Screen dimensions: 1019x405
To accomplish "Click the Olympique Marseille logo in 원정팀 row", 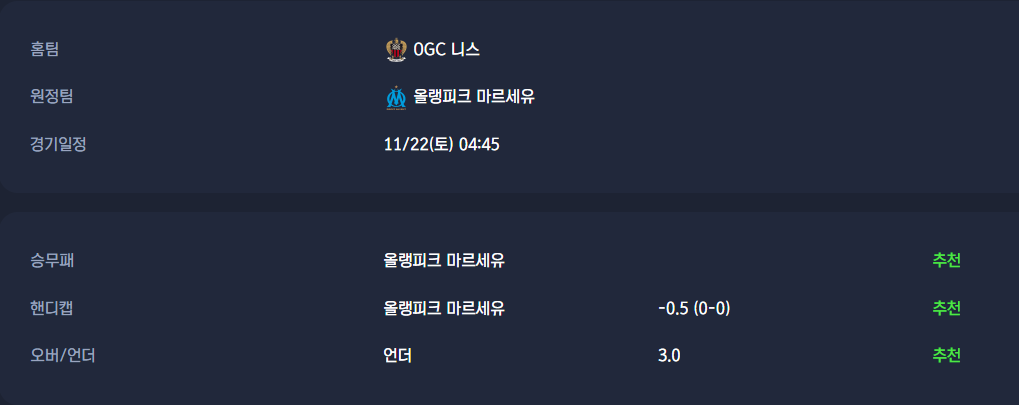I will 396,97.
